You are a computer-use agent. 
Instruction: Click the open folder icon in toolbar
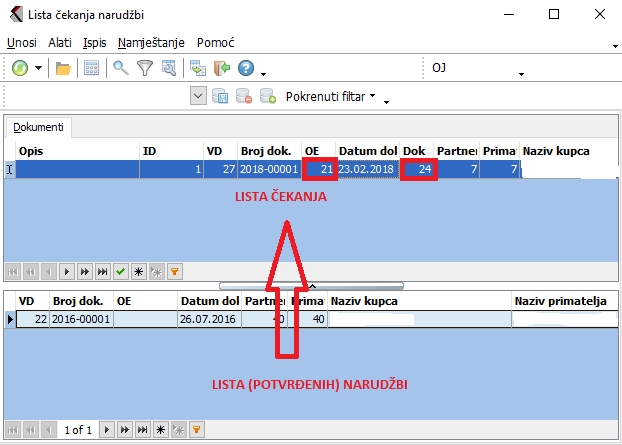63,68
